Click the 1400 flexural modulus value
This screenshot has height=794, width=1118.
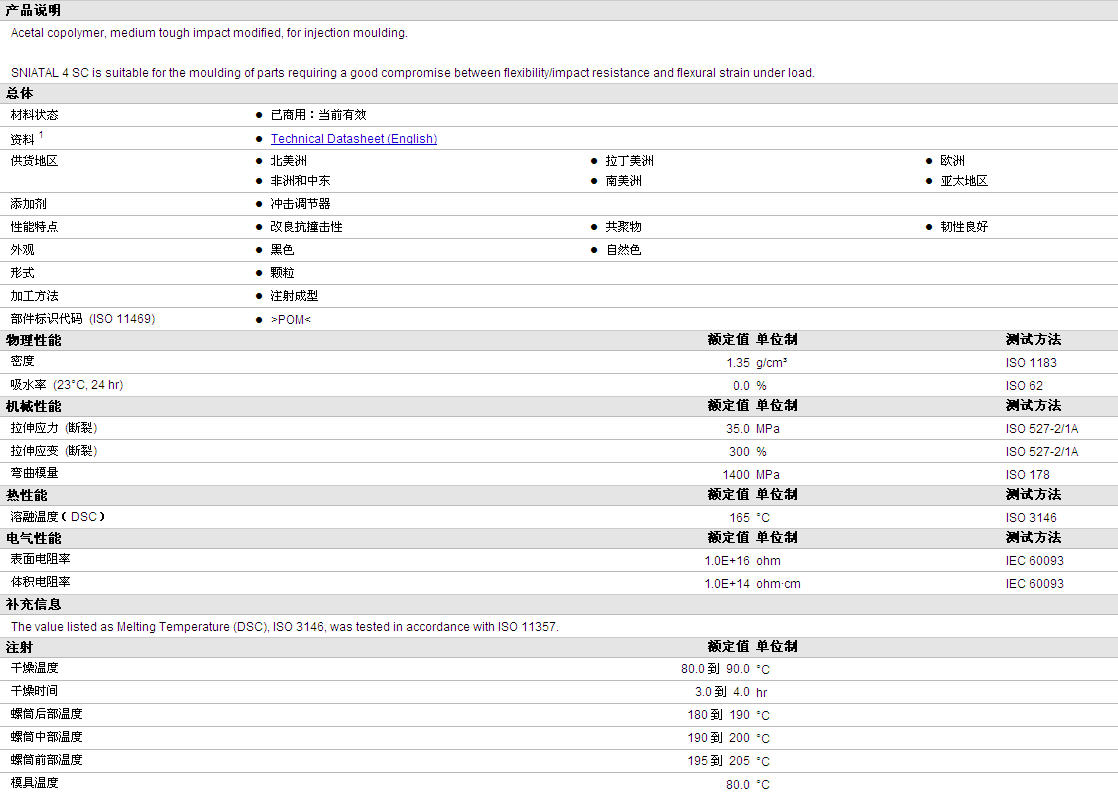point(736,475)
